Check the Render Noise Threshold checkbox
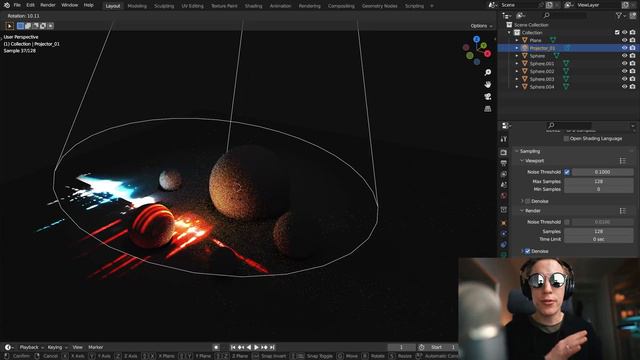 pos(567,222)
